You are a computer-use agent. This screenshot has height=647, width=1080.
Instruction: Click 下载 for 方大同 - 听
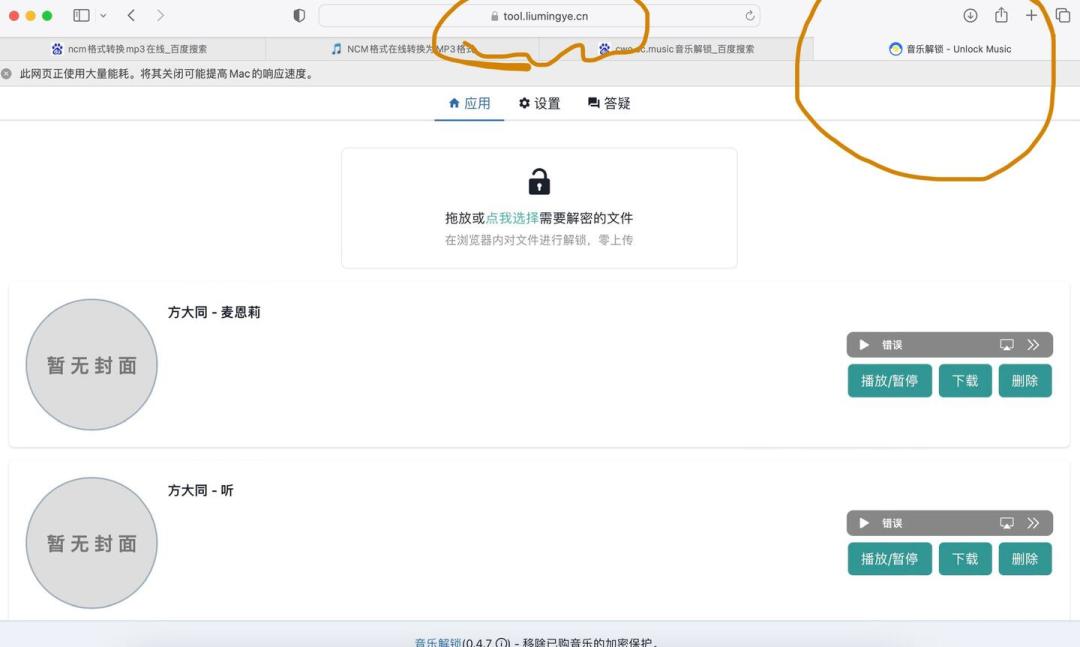point(965,559)
